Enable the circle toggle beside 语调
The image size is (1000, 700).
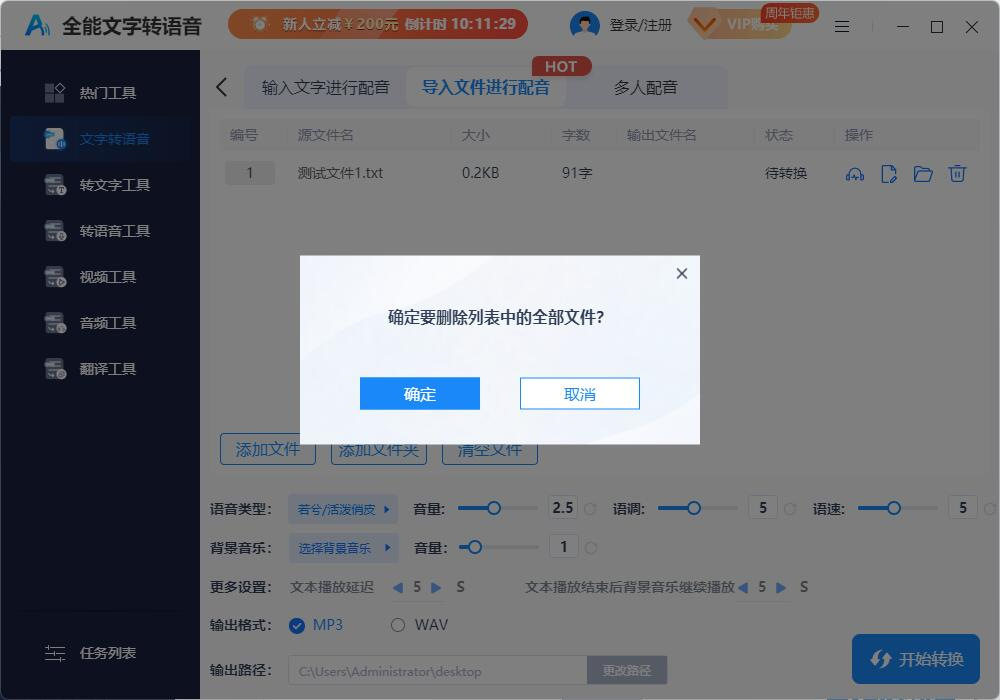tap(790, 507)
